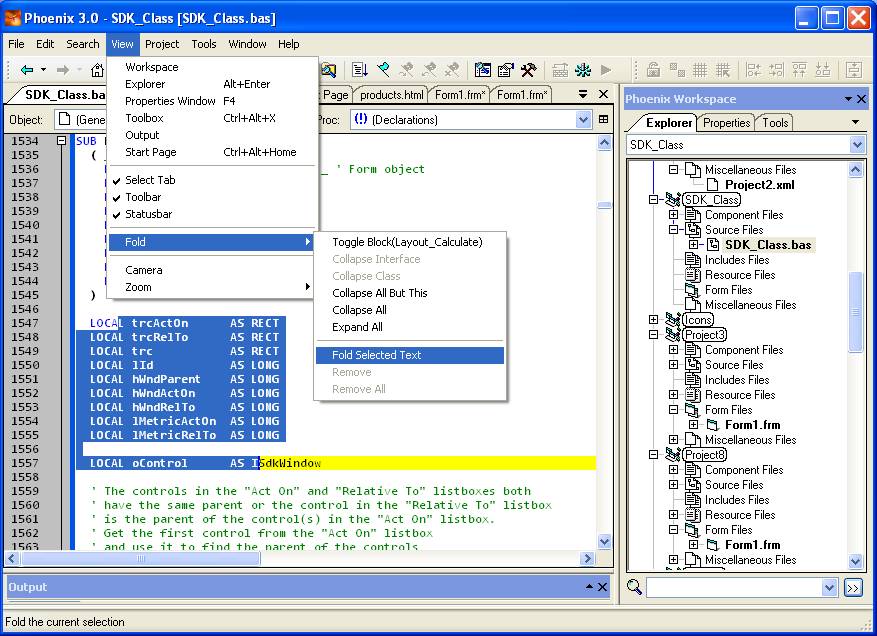877x636 pixels.
Task: Click the align-right edges layout icon
Action: pyautogui.click(x=776, y=70)
